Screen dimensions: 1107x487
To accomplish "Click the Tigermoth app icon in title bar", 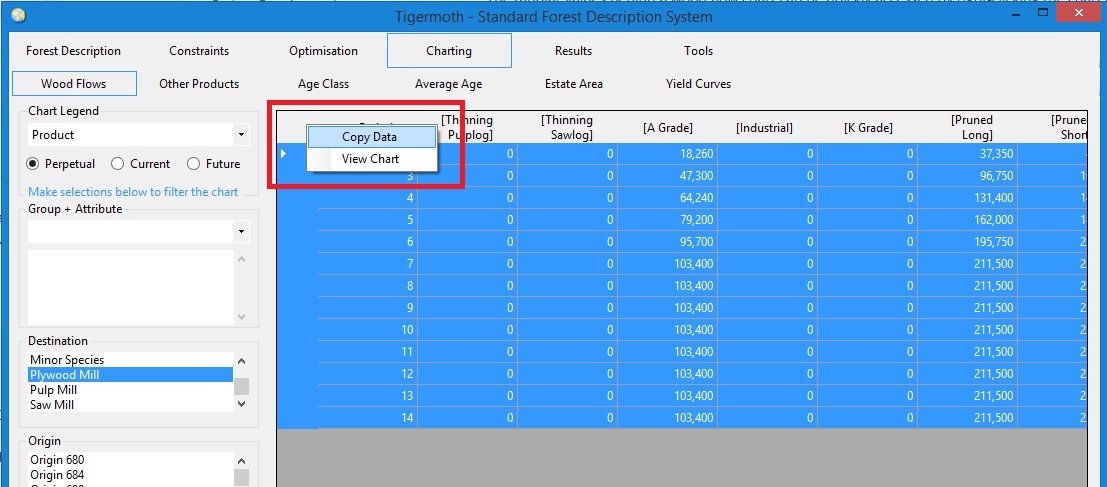I will click(x=18, y=15).
